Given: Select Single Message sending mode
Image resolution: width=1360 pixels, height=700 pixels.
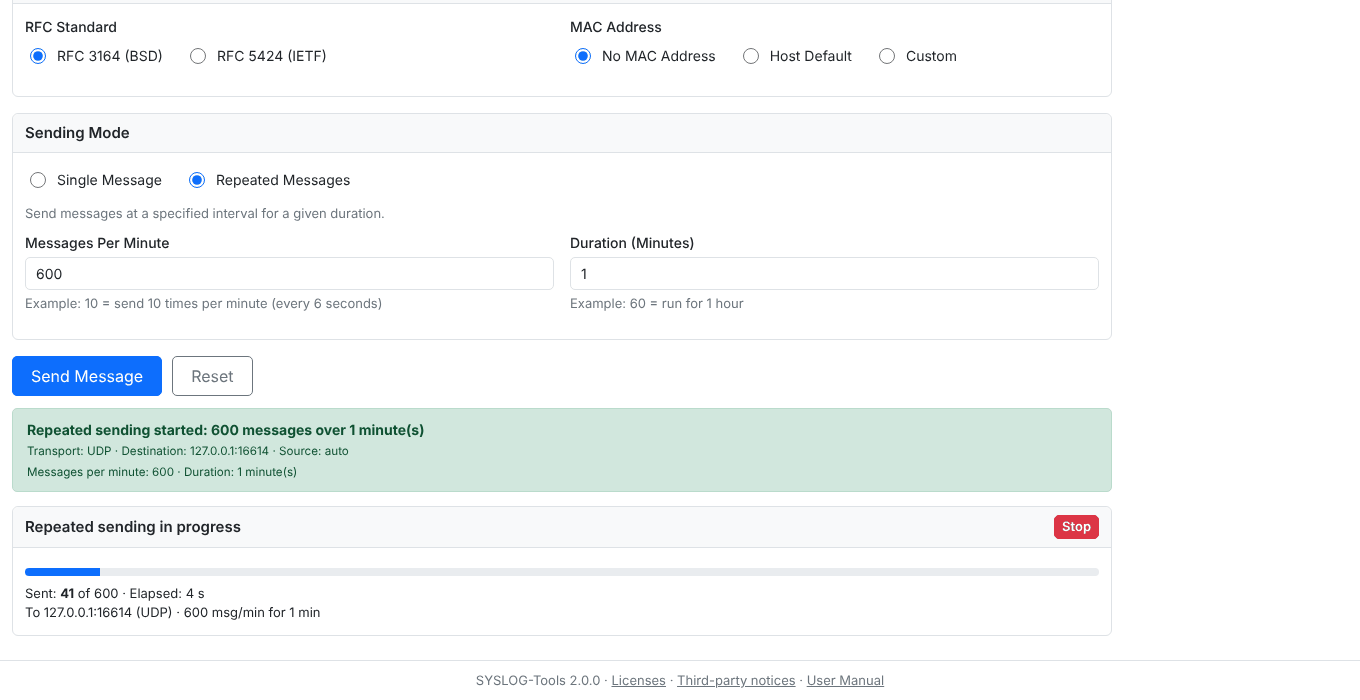Looking at the screenshot, I should 38,180.
